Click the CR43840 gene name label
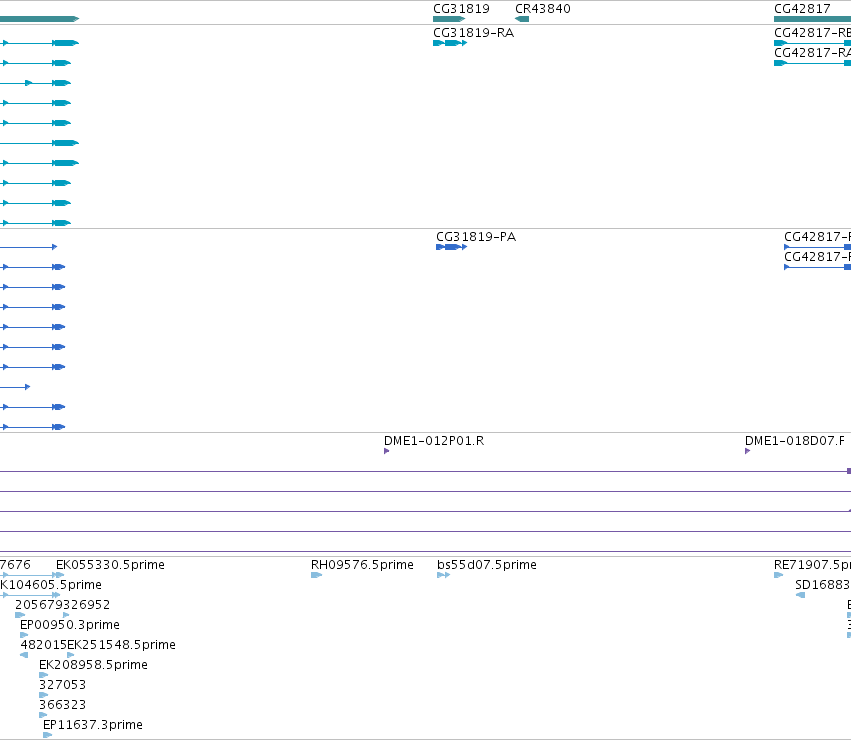This screenshot has width=851, height=740. pos(543,9)
